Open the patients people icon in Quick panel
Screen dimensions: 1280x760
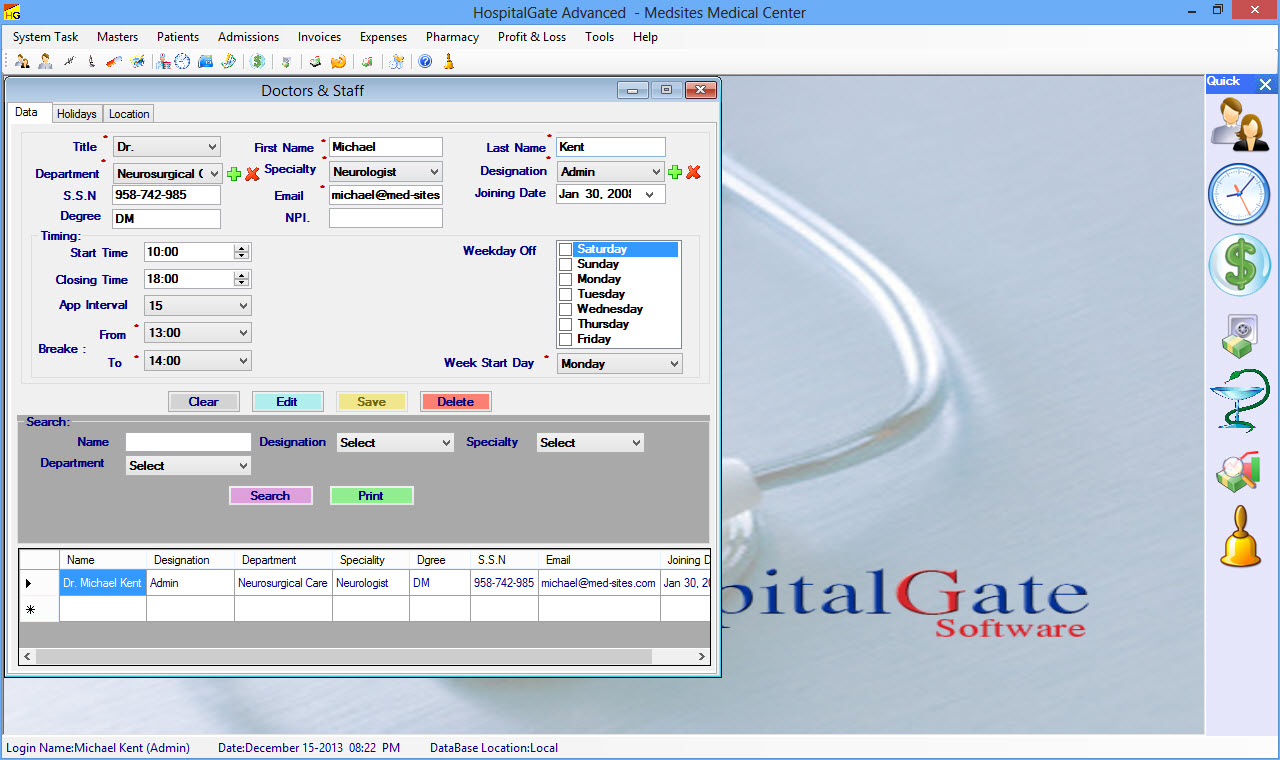point(1238,124)
